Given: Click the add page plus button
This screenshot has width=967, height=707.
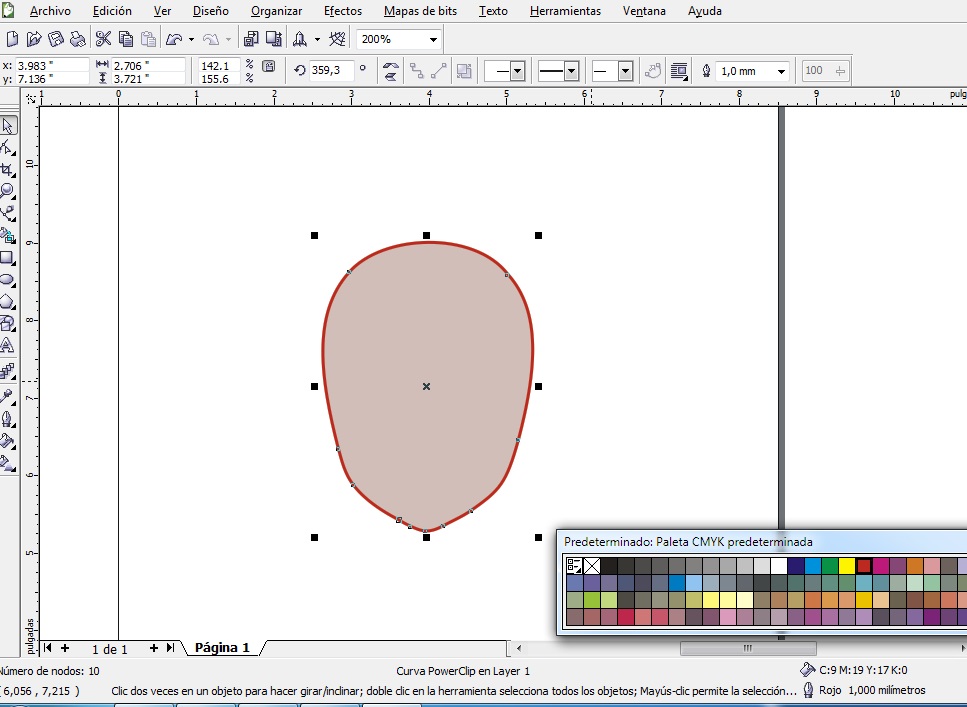Looking at the screenshot, I should tap(154, 648).
